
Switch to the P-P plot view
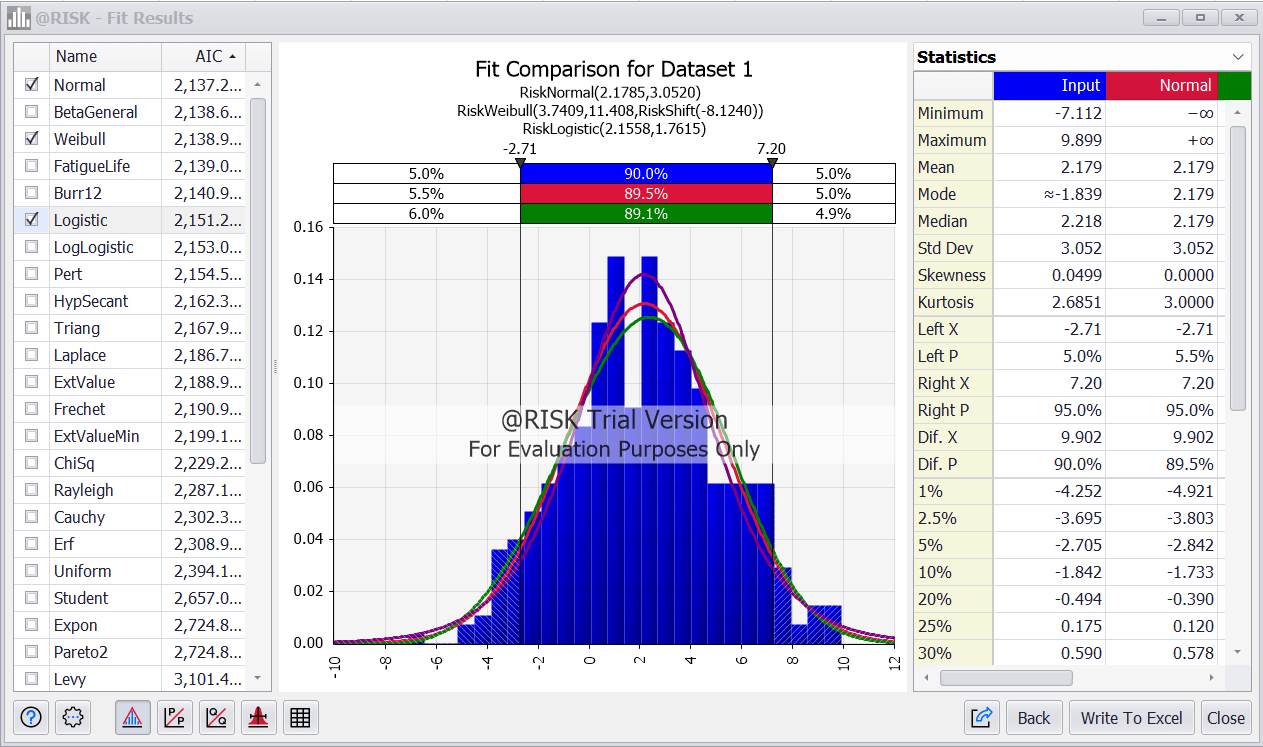[174, 717]
